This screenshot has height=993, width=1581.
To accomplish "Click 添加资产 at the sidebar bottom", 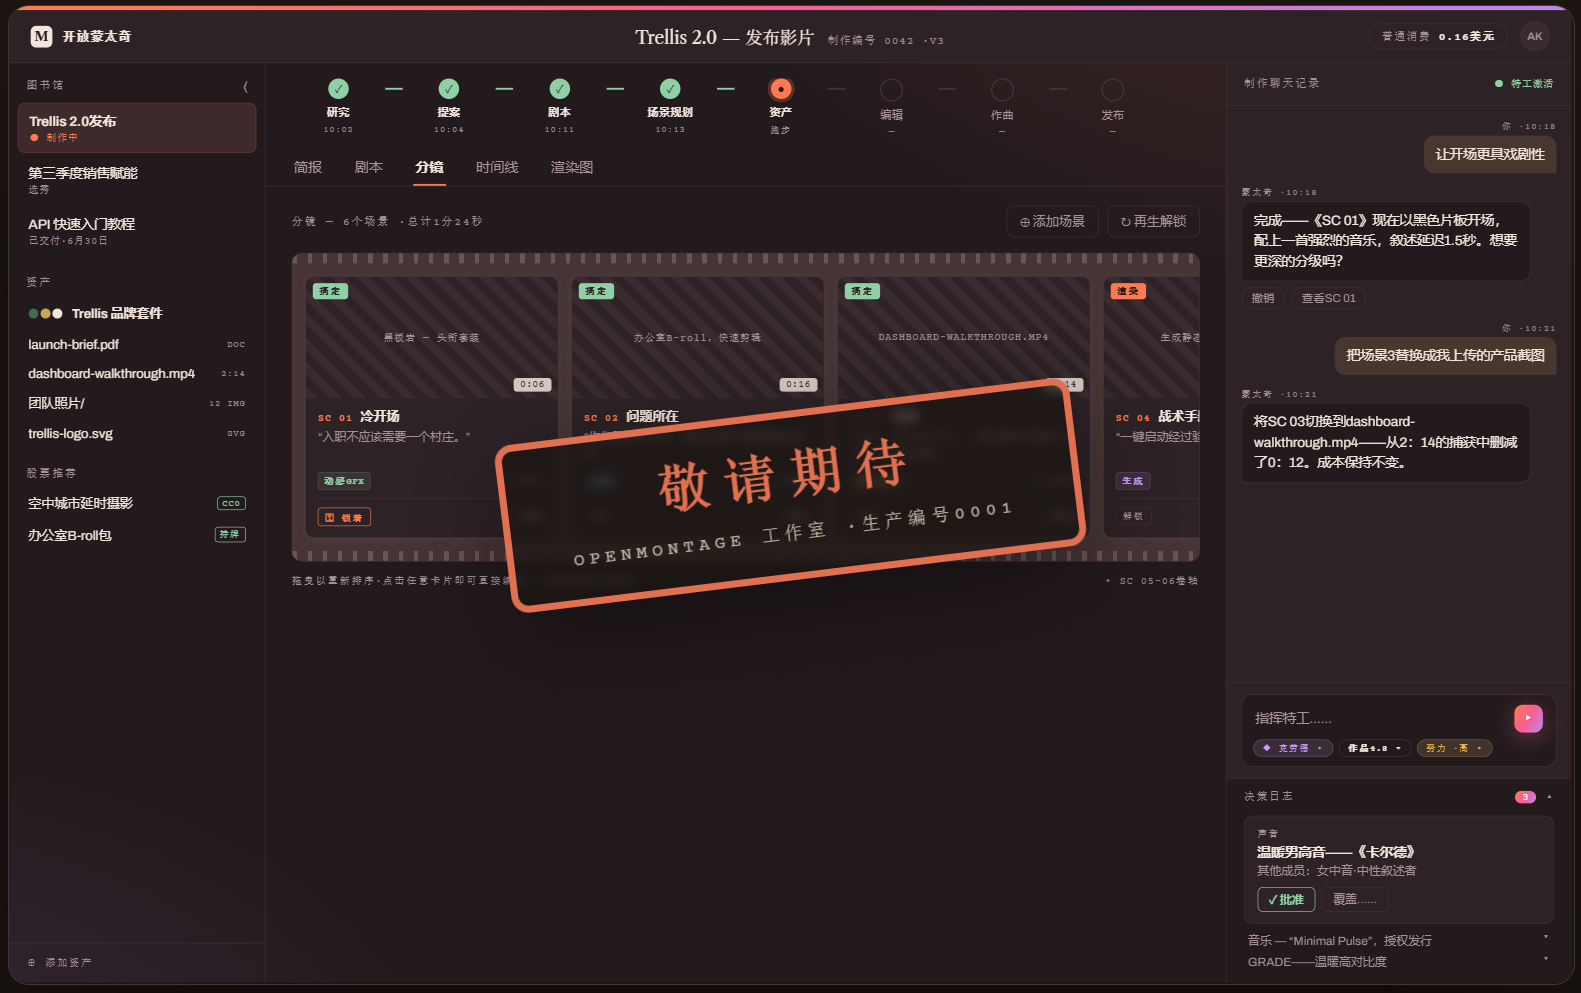I will pyautogui.click(x=60, y=963).
